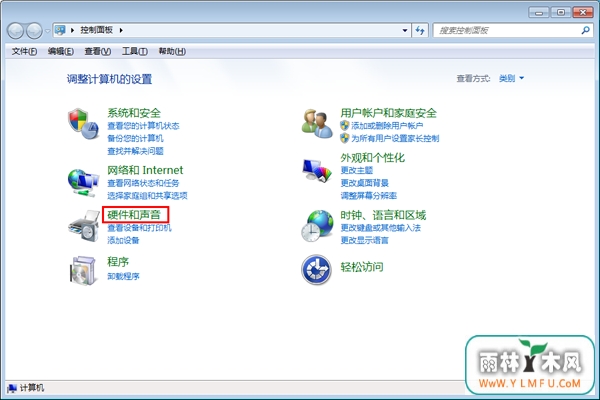This screenshot has height=400, width=600.
Task: Open the Network and Internet globe icon
Action: click(x=83, y=183)
